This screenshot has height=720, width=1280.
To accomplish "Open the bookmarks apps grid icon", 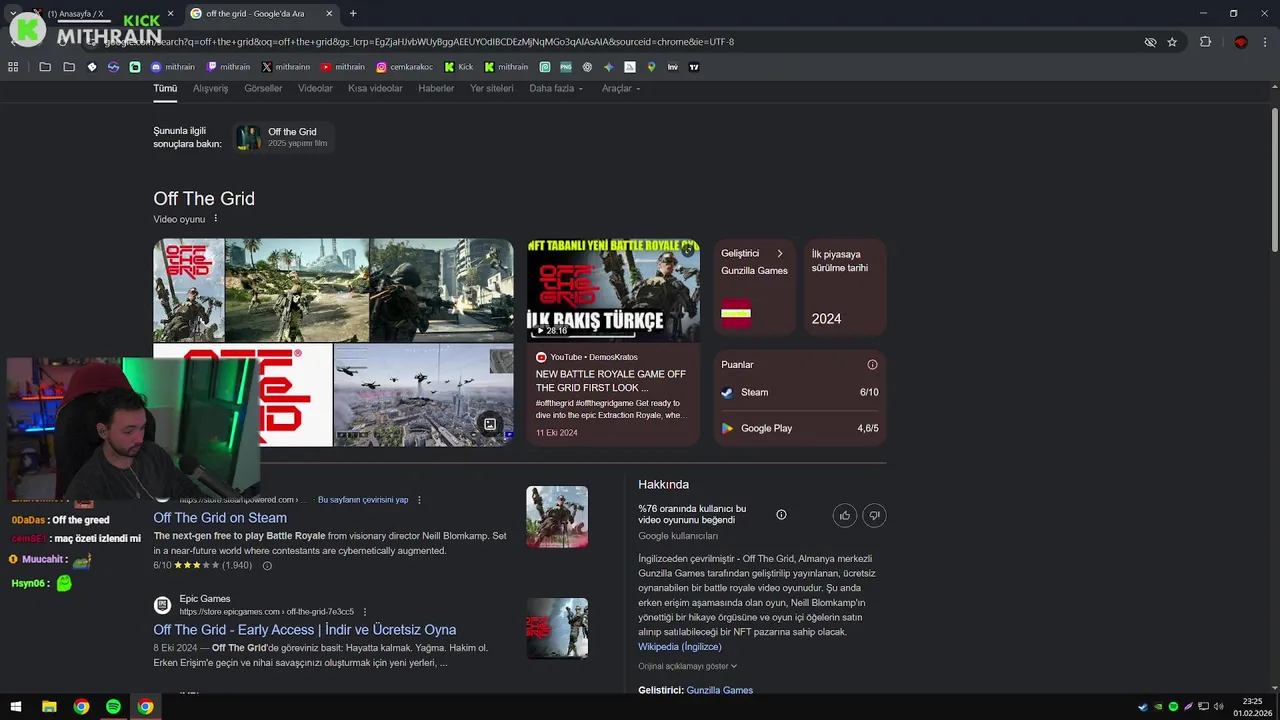I will (13, 67).
